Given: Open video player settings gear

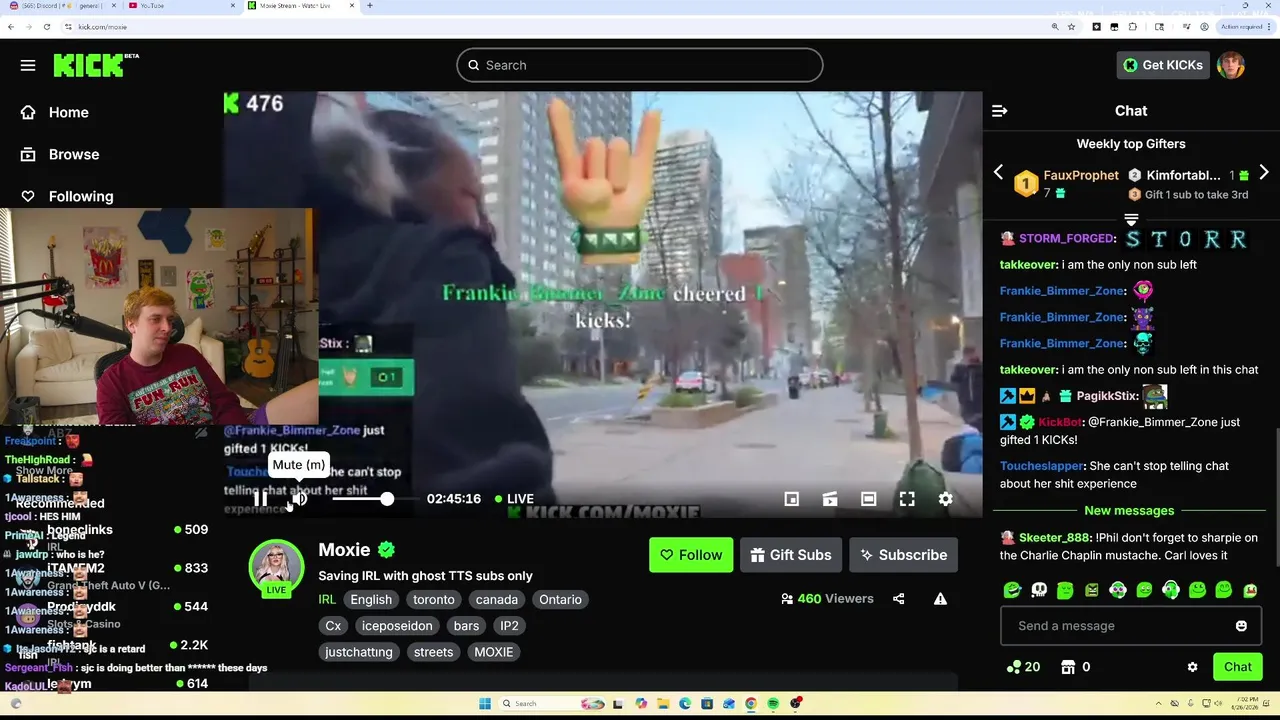Looking at the screenshot, I should (946, 499).
